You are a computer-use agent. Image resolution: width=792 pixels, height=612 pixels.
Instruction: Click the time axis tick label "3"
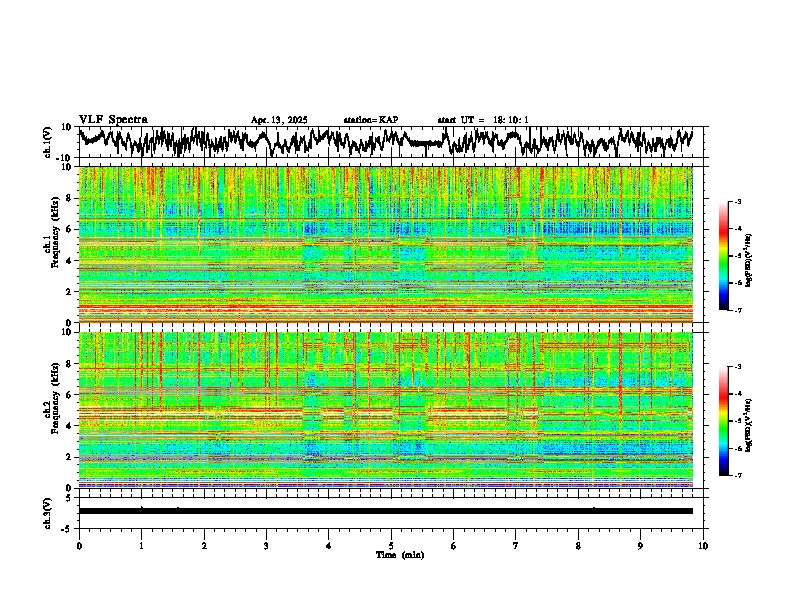[266, 546]
